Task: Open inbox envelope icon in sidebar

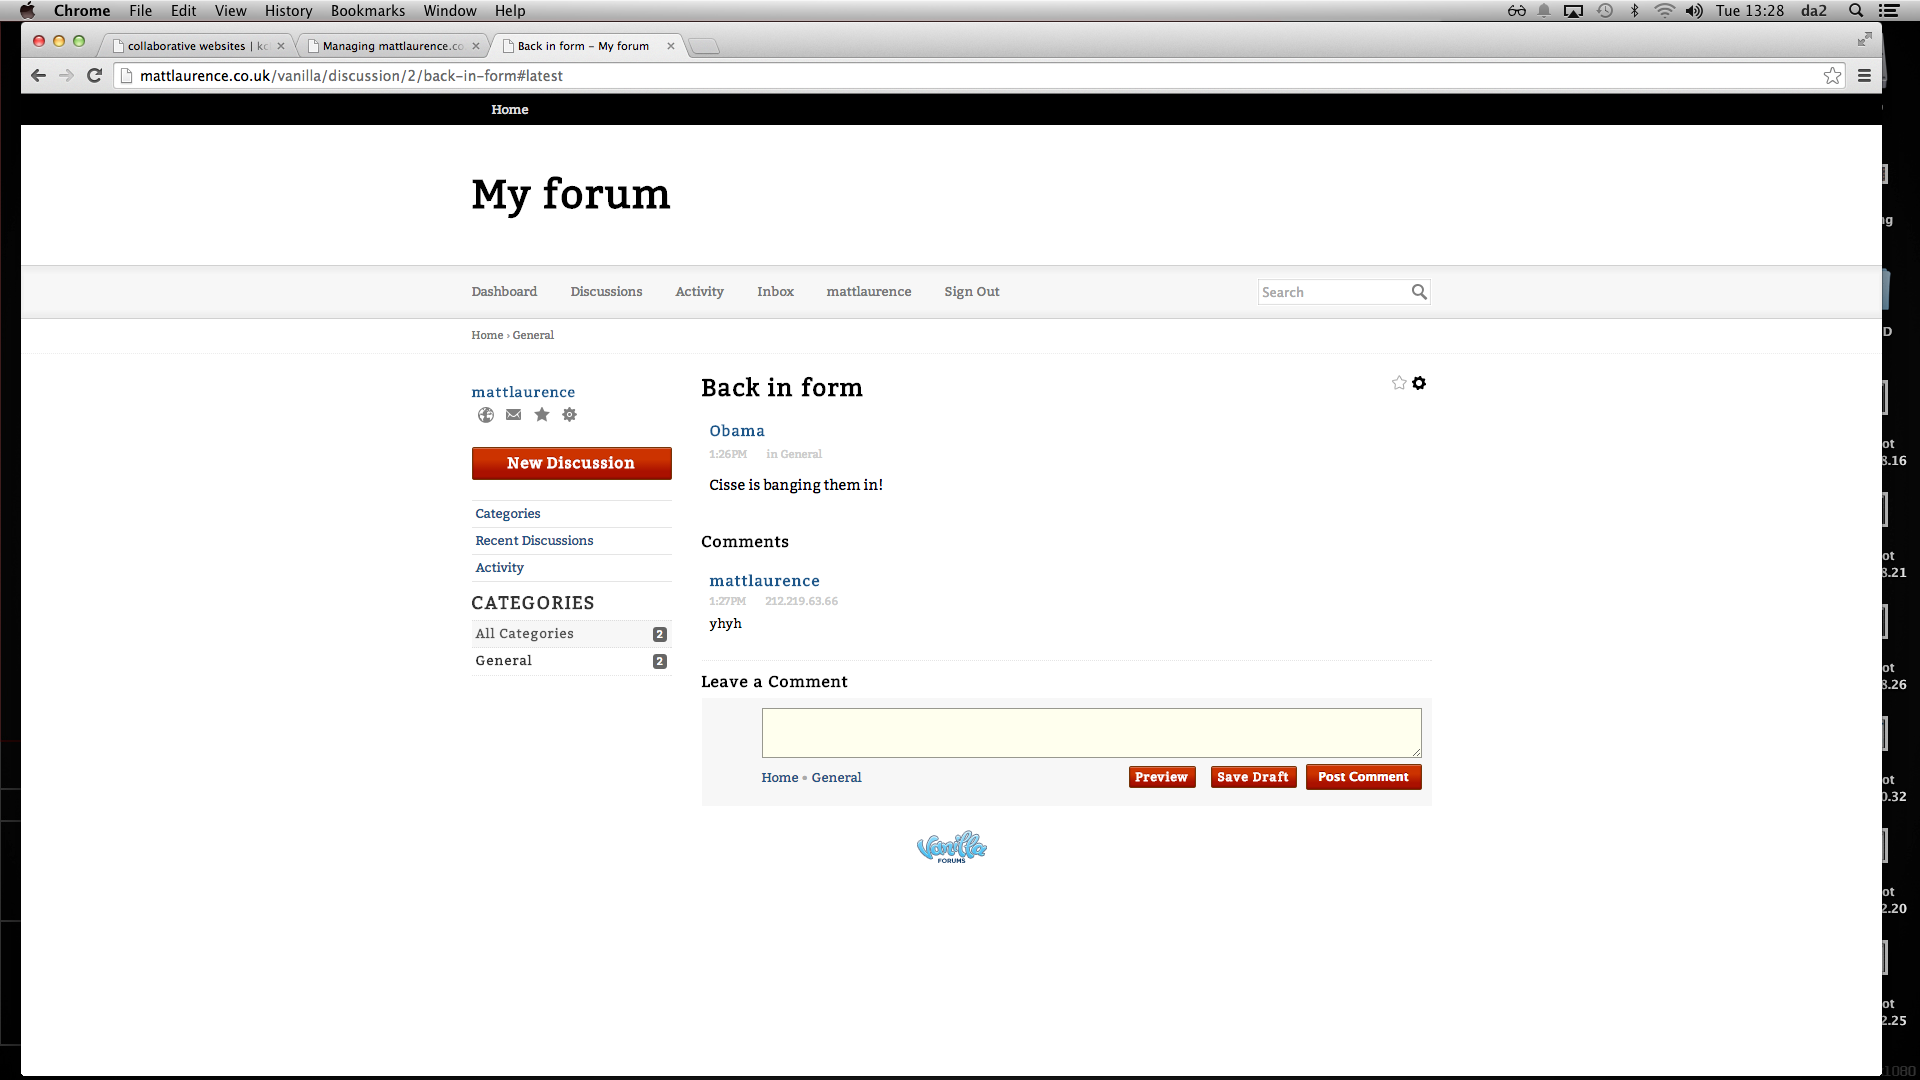Action: pos(513,415)
